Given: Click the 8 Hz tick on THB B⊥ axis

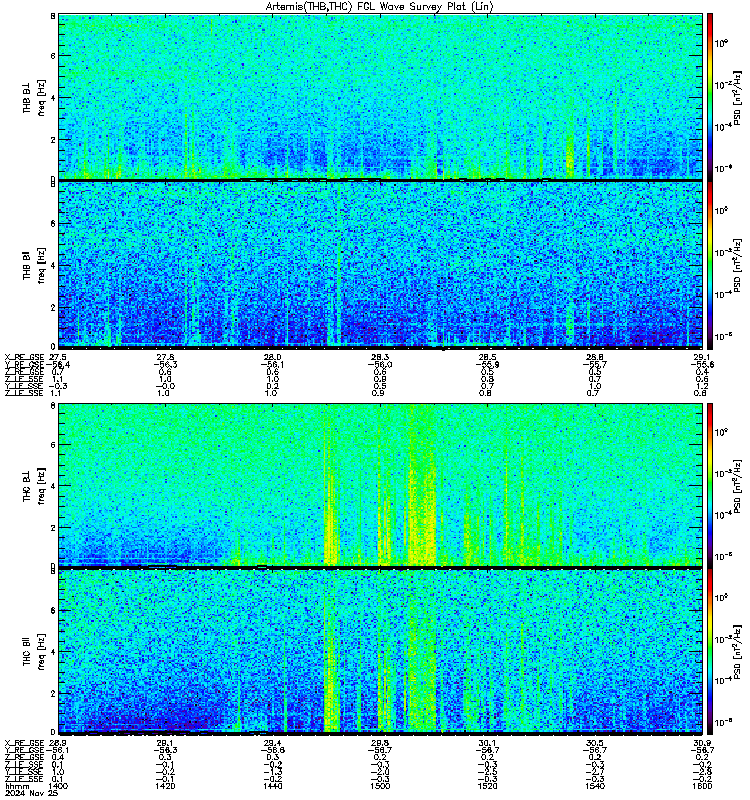Looking at the screenshot, I should point(53,16).
